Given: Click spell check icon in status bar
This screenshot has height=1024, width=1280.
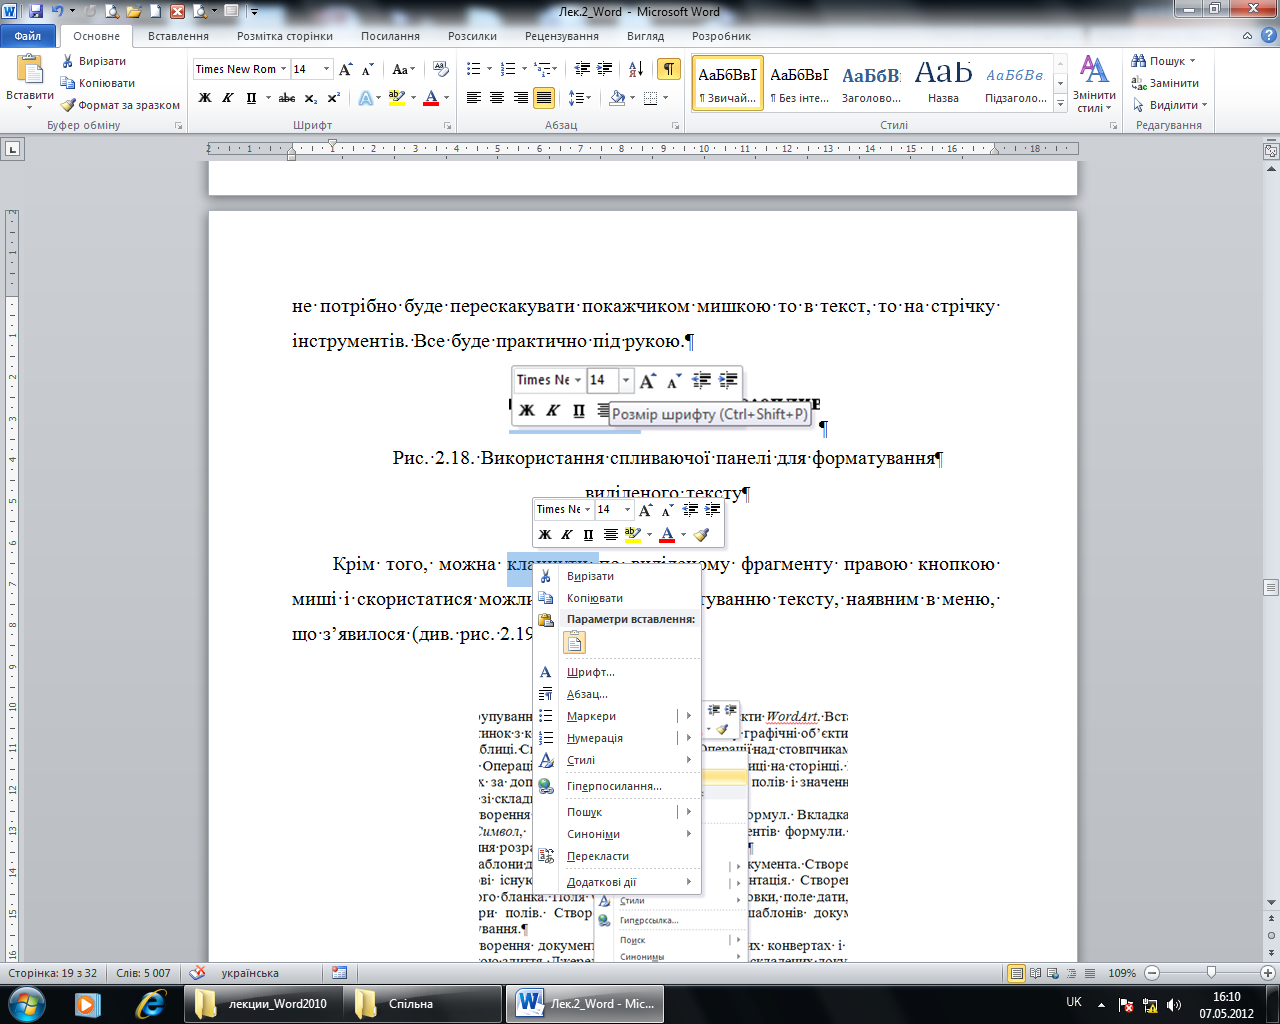Looking at the screenshot, I should [198, 972].
